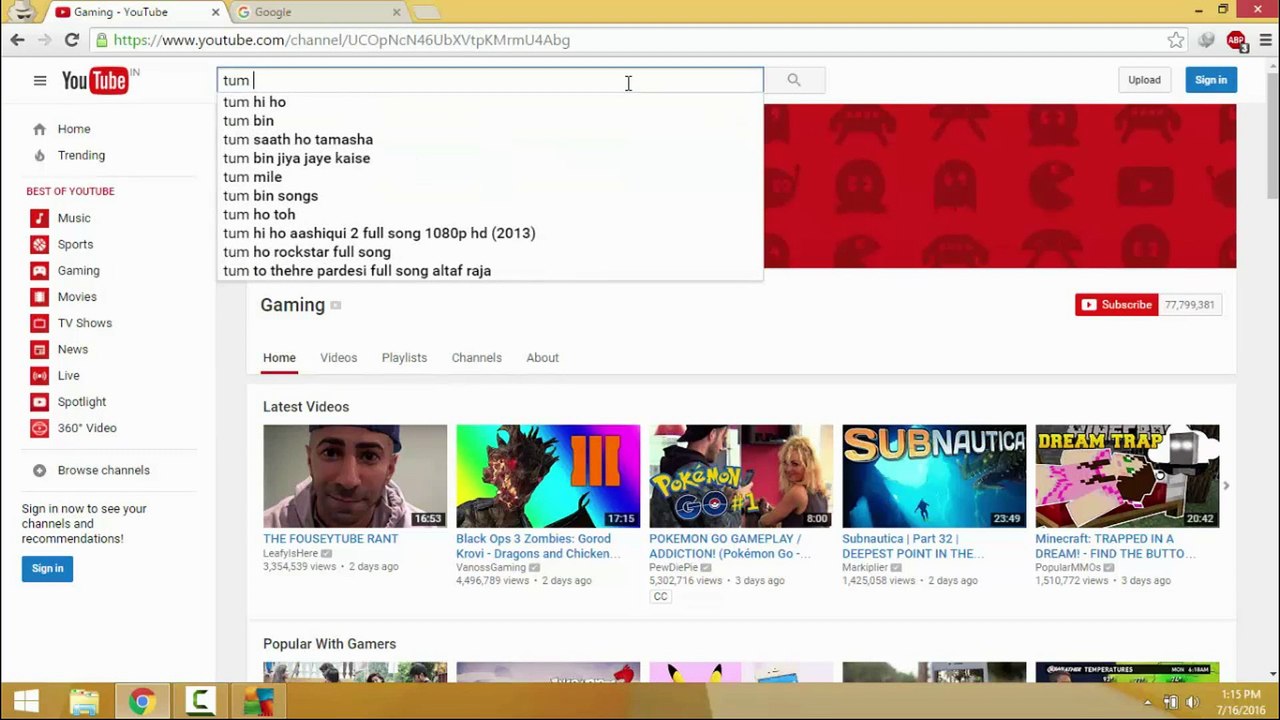Click the Browse channels plus icon
1280x720 pixels.
pyautogui.click(x=39, y=470)
